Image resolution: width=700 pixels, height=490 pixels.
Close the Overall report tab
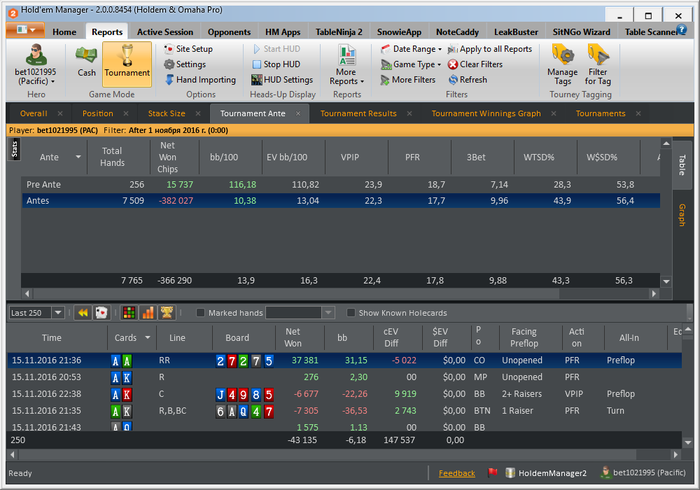click(x=60, y=114)
